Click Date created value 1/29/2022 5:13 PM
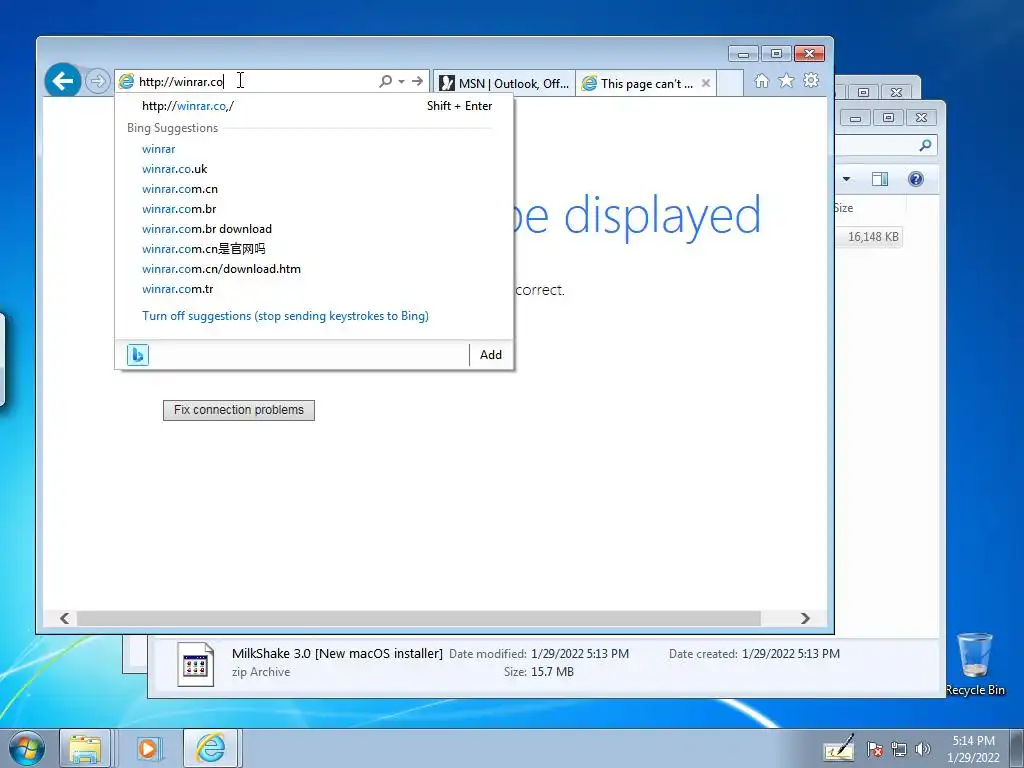1024x768 pixels. click(x=791, y=654)
